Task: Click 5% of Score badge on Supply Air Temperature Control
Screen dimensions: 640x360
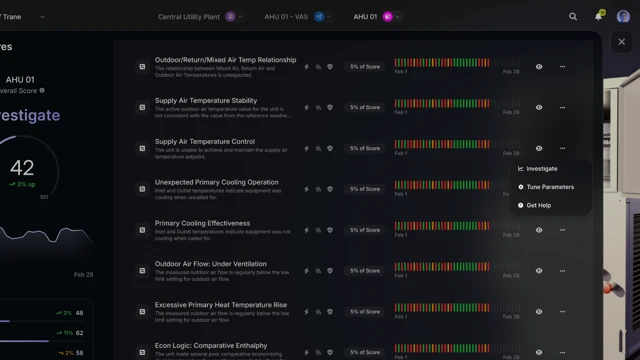Action: [364, 148]
